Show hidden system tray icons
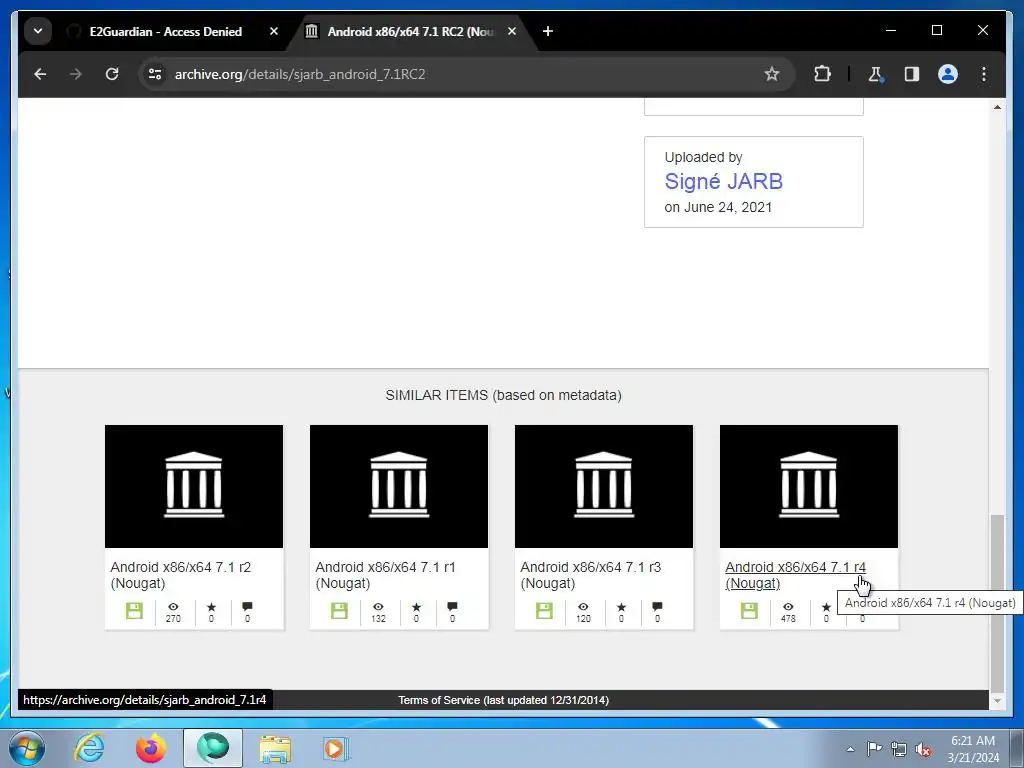This screenshot has width=1024, height=768. pos(850,749)
